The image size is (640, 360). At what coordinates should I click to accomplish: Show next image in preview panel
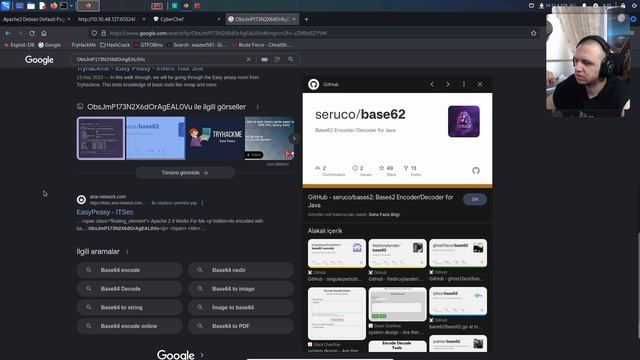click(x=448, y=84)
